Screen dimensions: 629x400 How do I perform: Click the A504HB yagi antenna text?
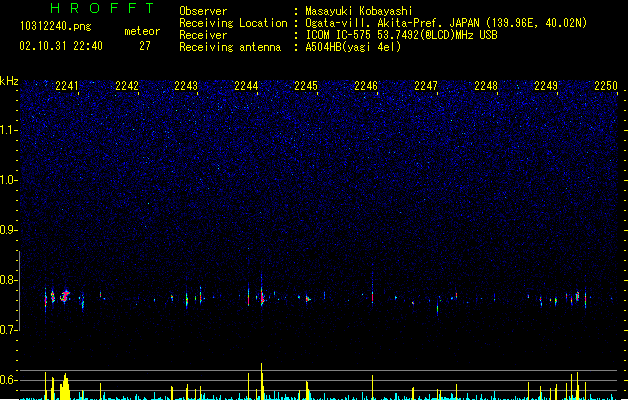click(x=353, y=47)
